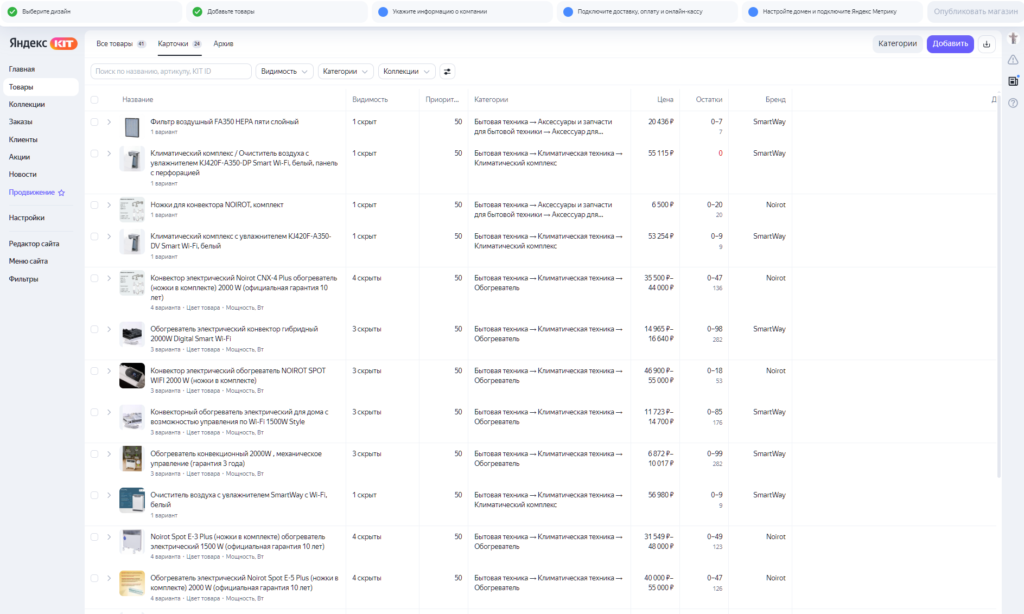1024x614 pixels.
Task: Expand variants of Обогреватель конвекционный 2000W механическое
Action: (109, 454)
